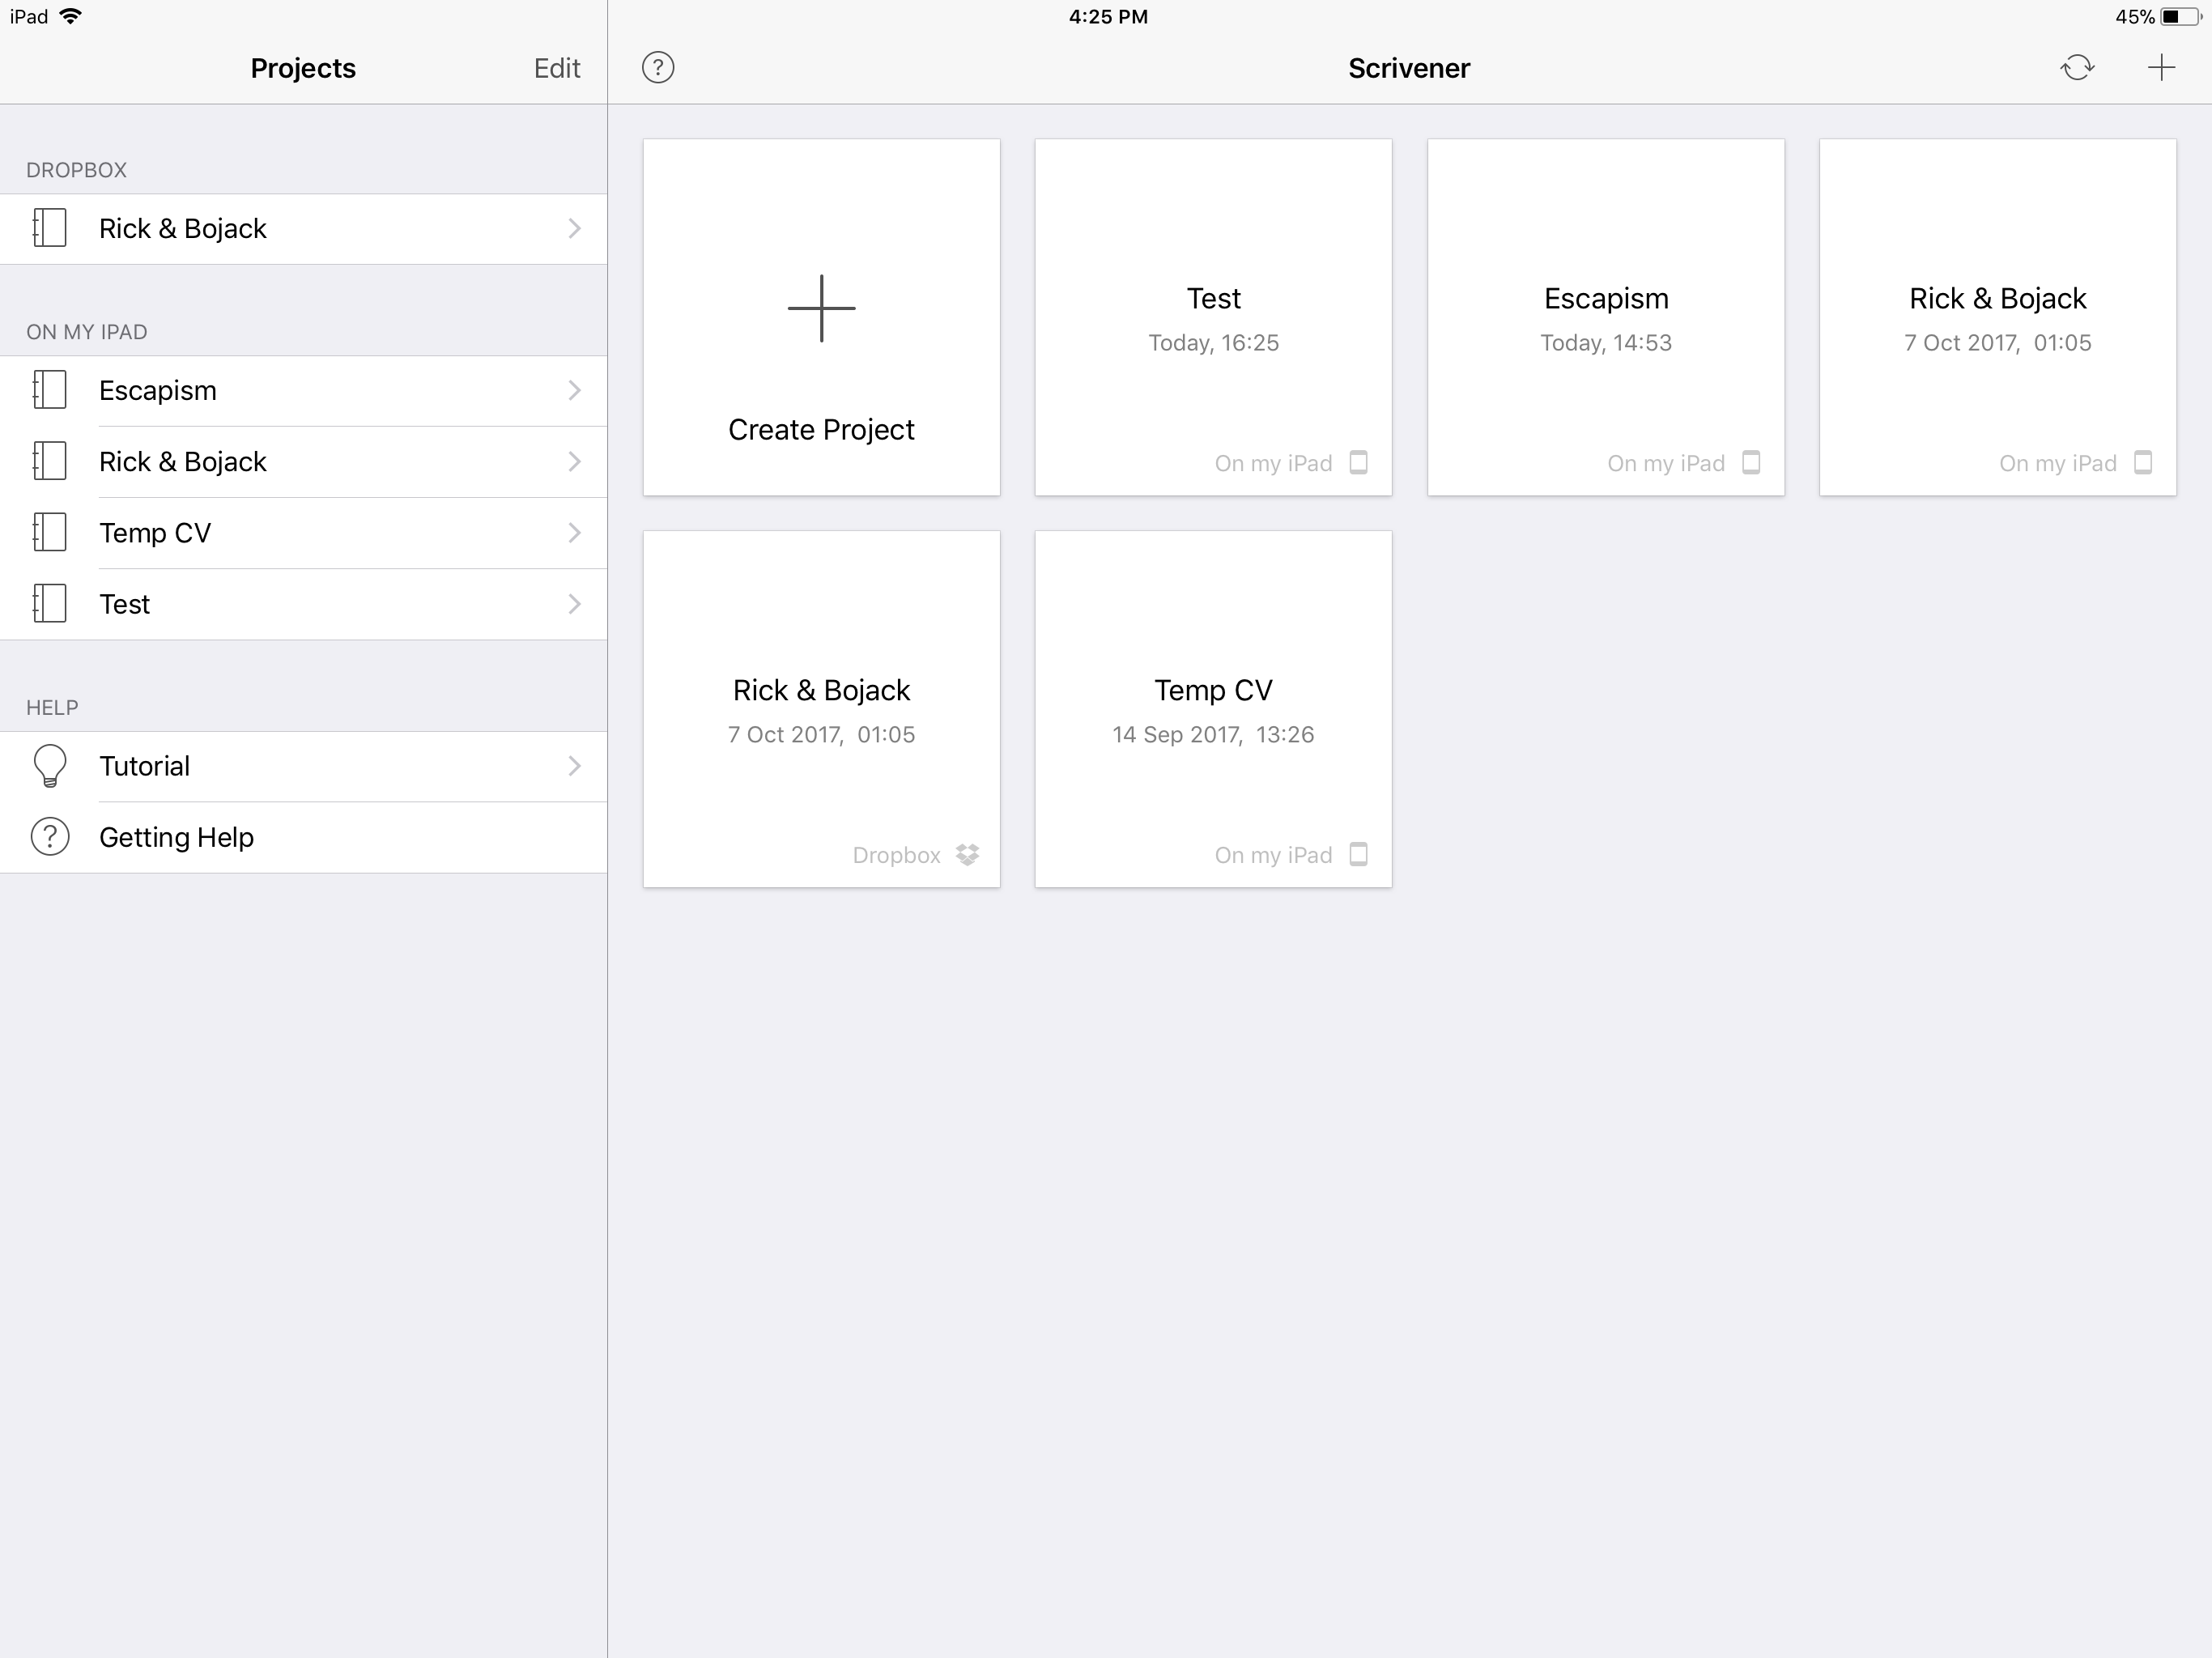
Task: Tap the iPad device icon on Temp CV card
Action: pyautogui.click(x=1358, y=854)
